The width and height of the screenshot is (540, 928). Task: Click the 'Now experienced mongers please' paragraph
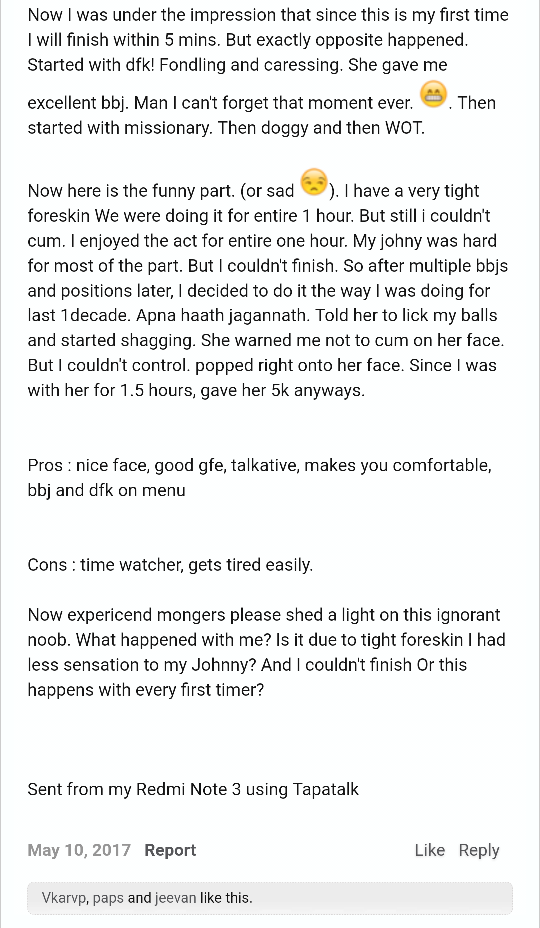click(x=266, y=652)
